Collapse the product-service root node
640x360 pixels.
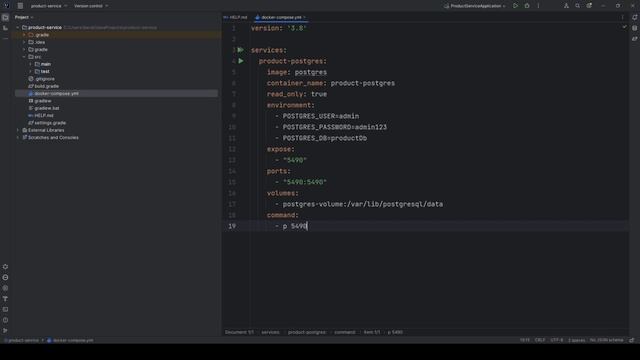(18, 27)
